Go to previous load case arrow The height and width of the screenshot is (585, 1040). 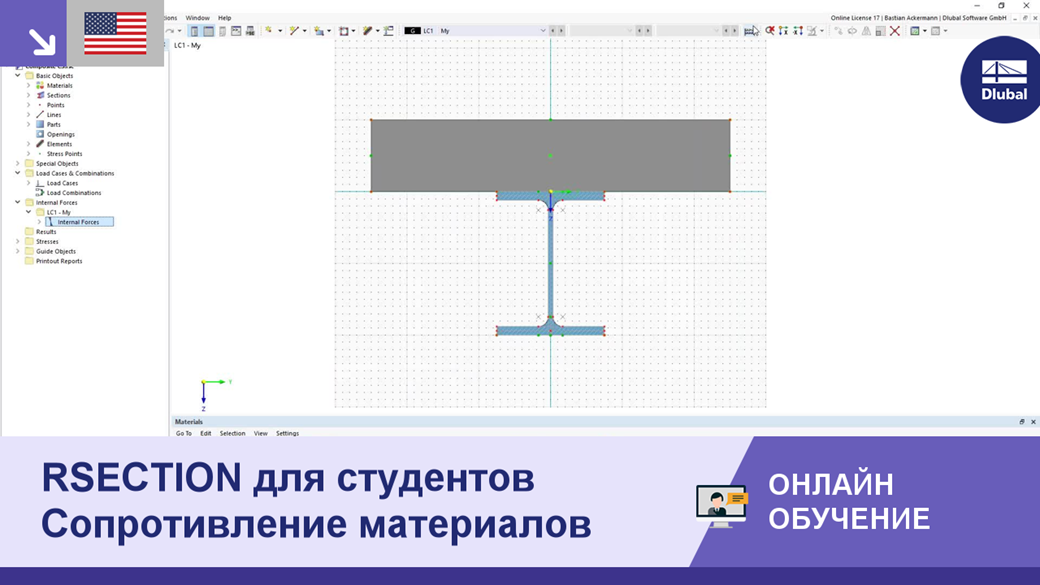(553, 31)
